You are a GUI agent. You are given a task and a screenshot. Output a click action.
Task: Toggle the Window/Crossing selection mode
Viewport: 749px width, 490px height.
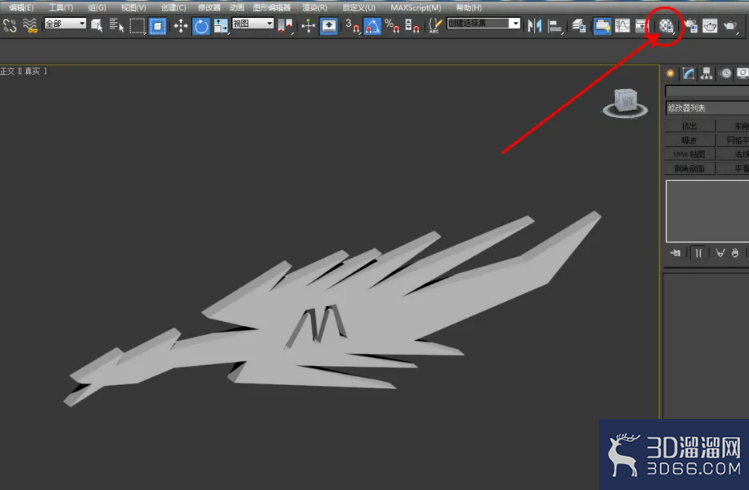pyautogui.click(x=158, y=26)
